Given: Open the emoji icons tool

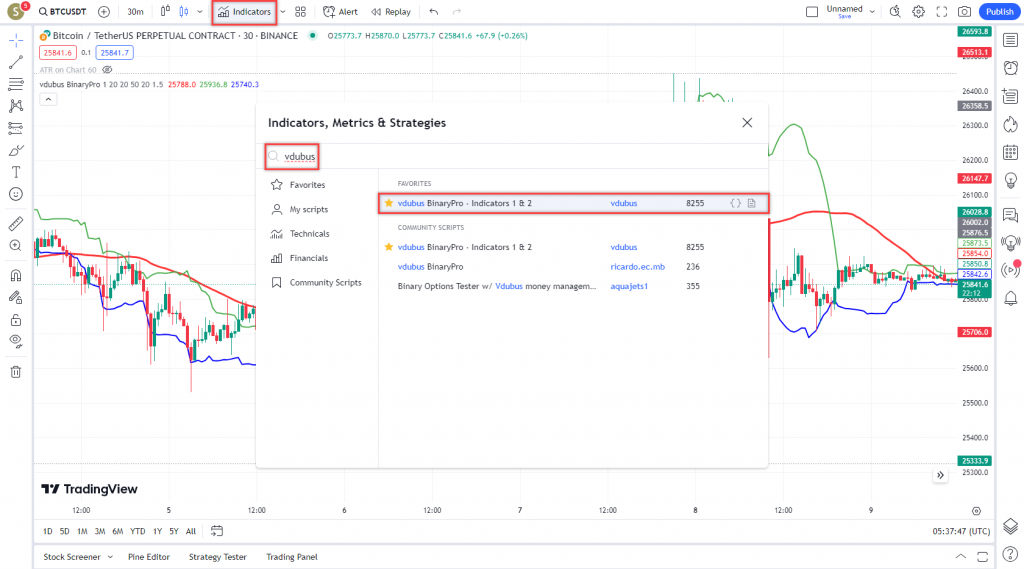Looking at the screenshot, I should [16, 194].
